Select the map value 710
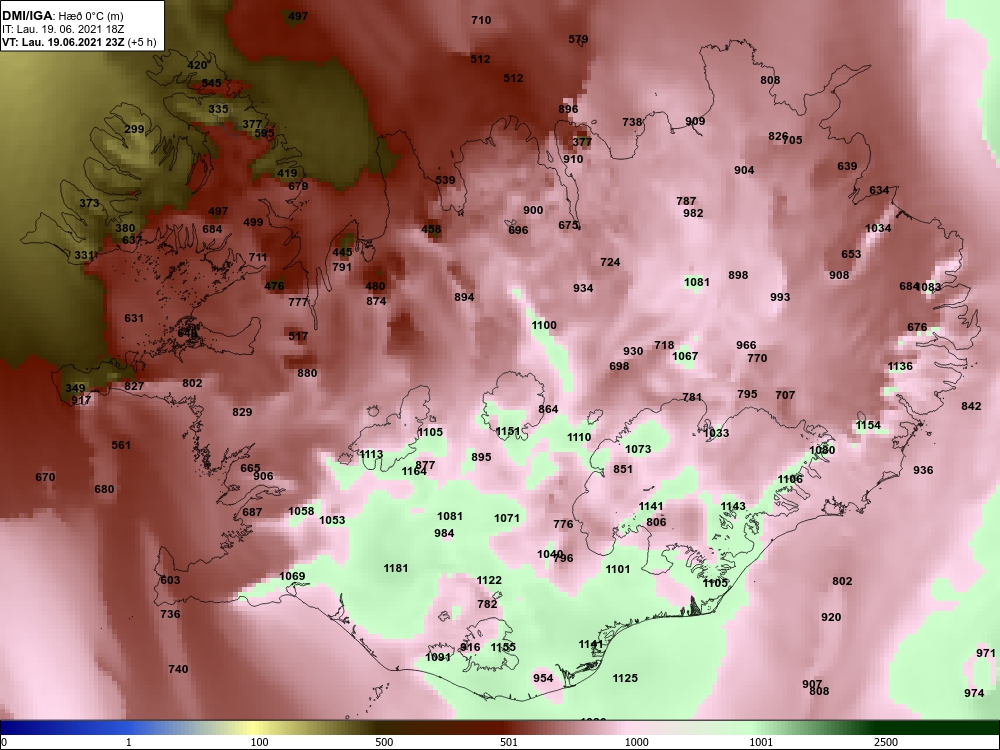1000x750 pixels. (481, 20)
